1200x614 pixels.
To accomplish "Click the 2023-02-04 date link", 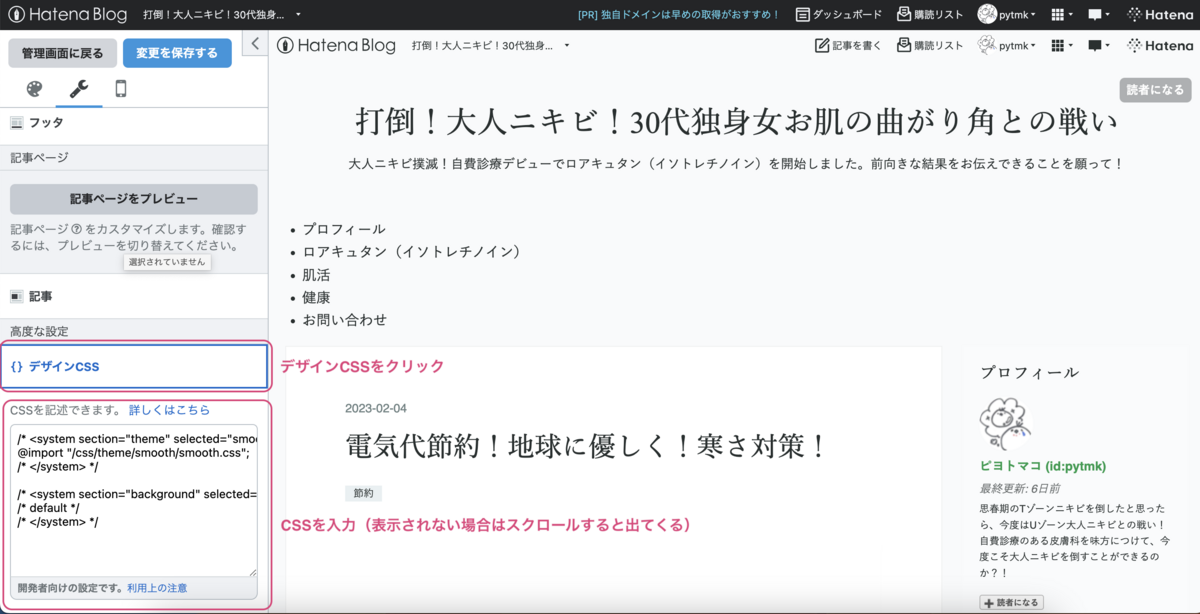I will tap(376, 409).
